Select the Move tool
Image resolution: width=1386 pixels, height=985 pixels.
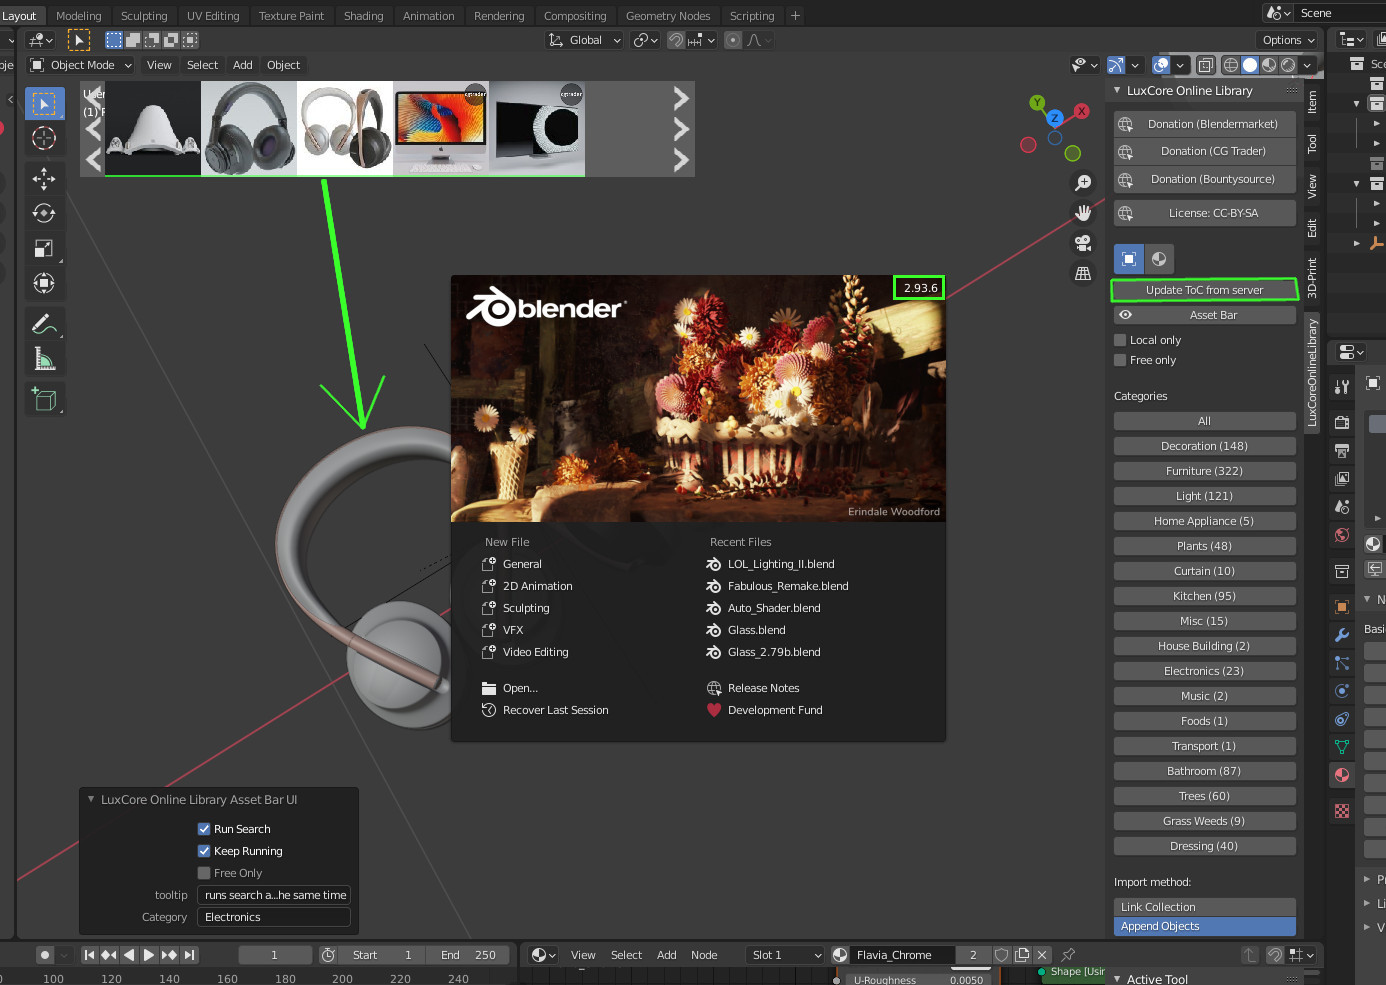(x=44, y=179)
